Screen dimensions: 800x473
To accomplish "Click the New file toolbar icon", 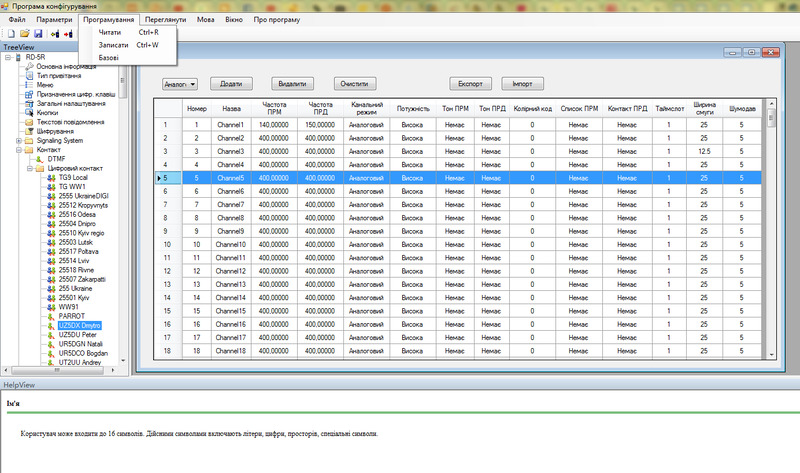I will click(11, 34).
